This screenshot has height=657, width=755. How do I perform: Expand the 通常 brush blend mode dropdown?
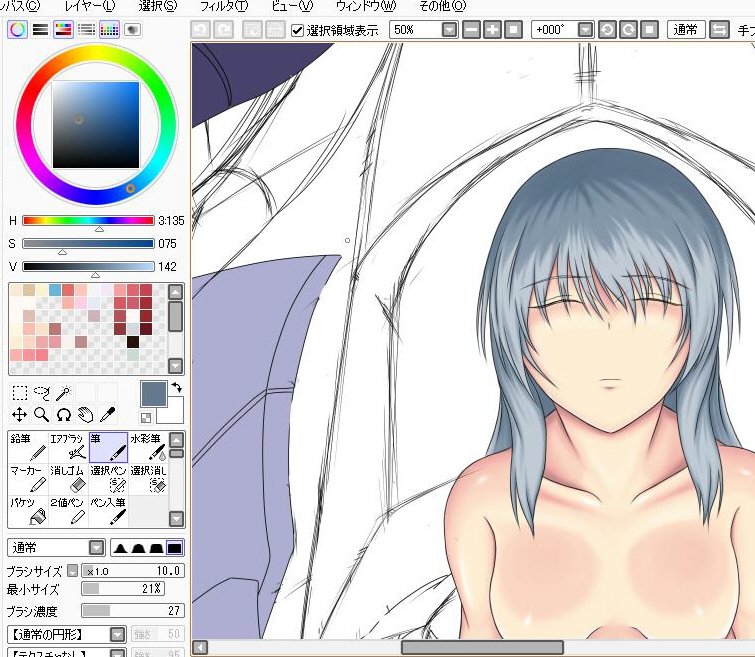(x=96, y=547)
